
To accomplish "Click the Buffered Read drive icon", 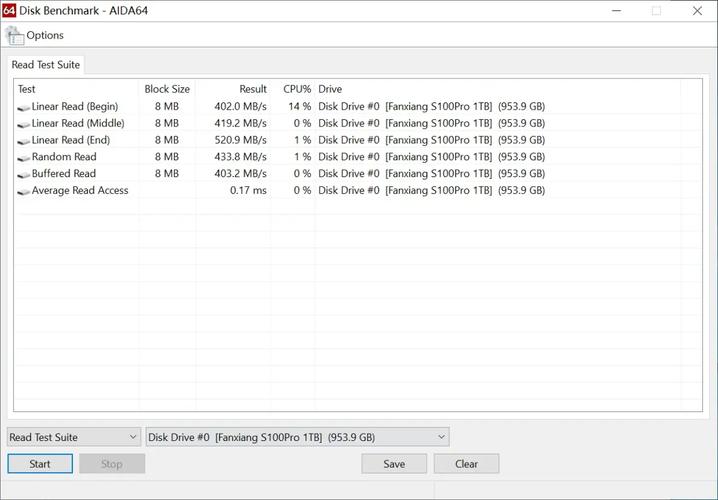I will click(23, 174).
